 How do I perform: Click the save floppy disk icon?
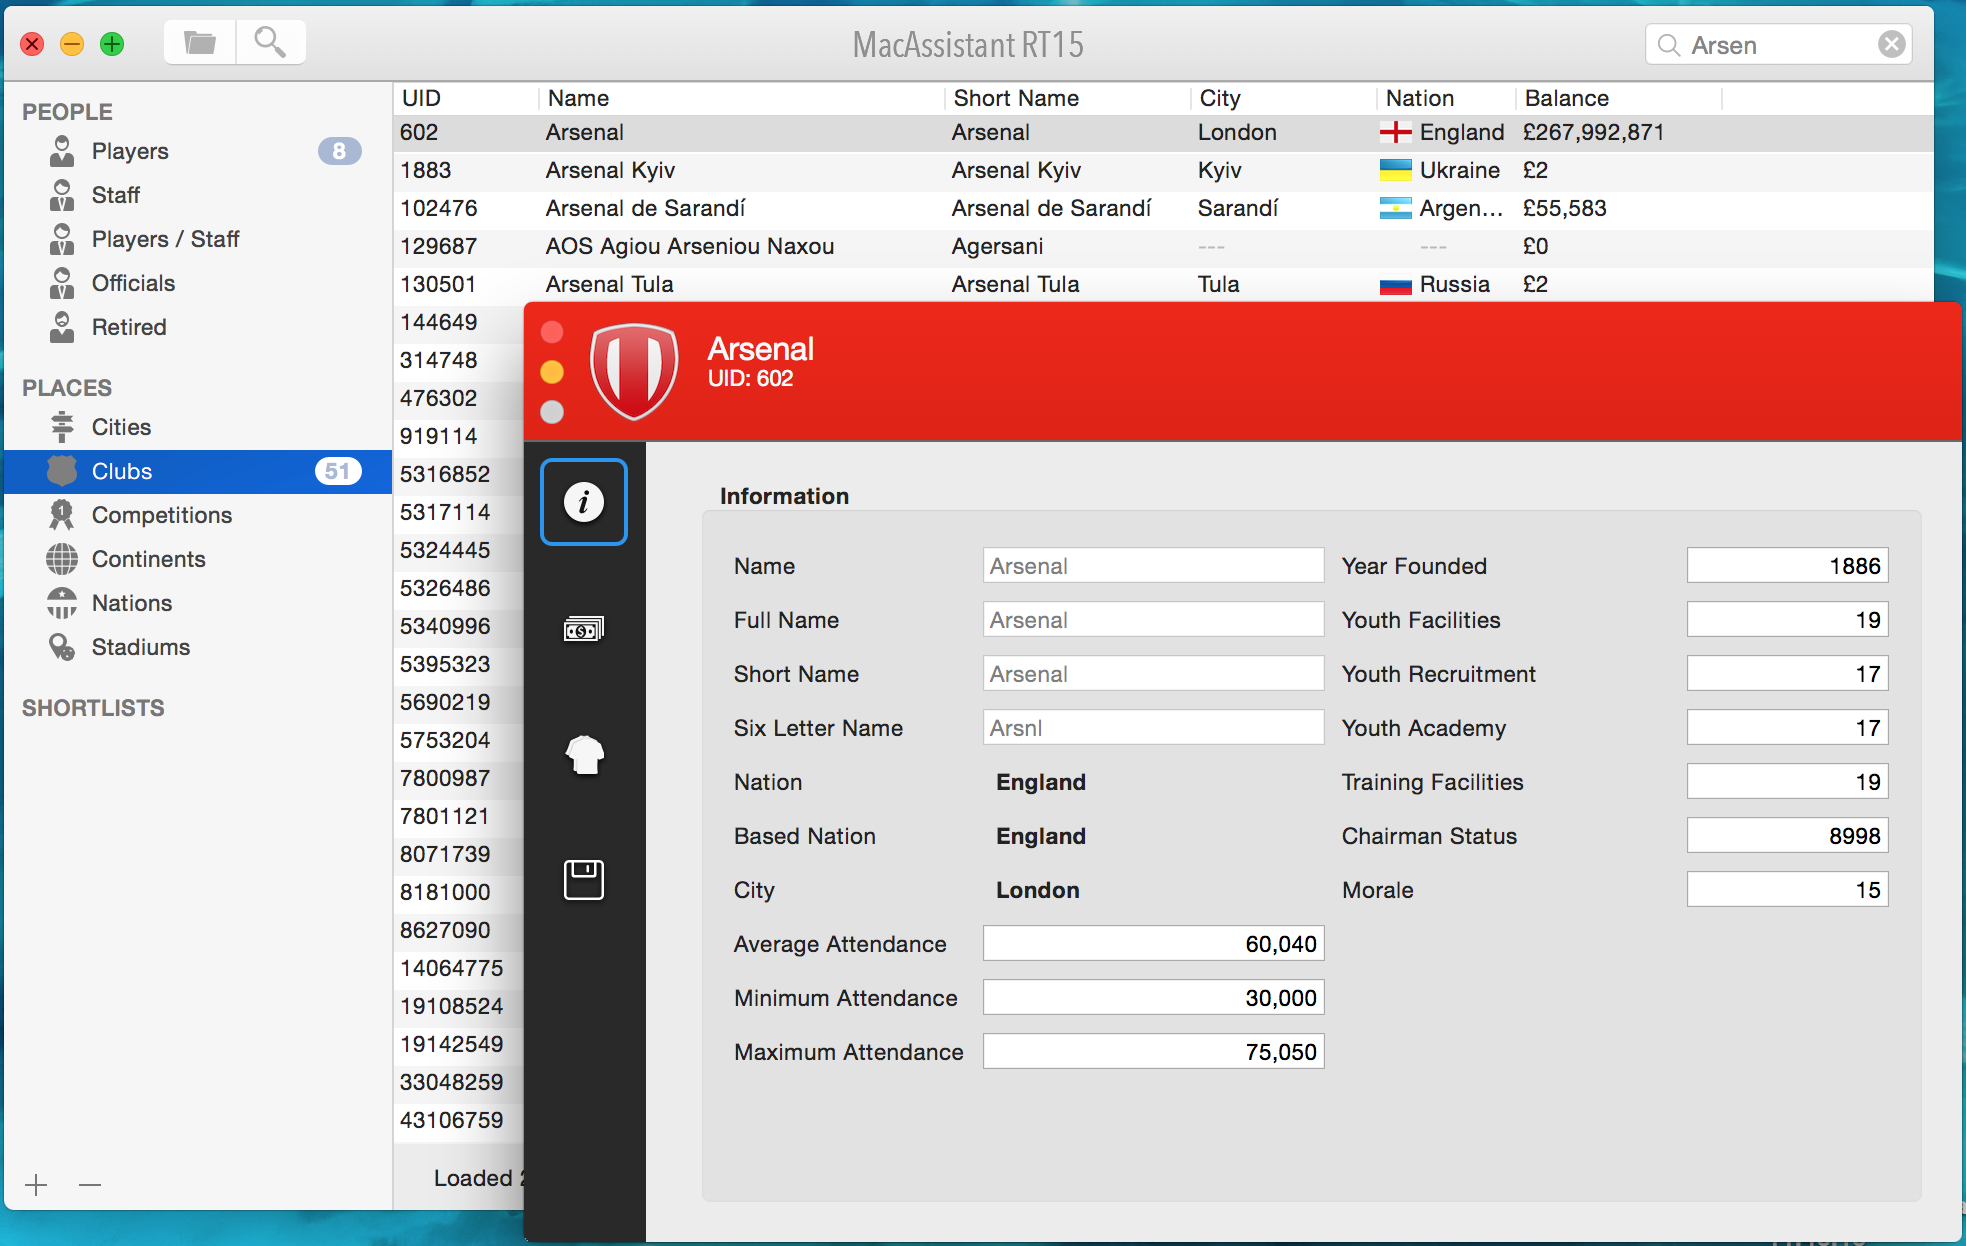(584, 880)
